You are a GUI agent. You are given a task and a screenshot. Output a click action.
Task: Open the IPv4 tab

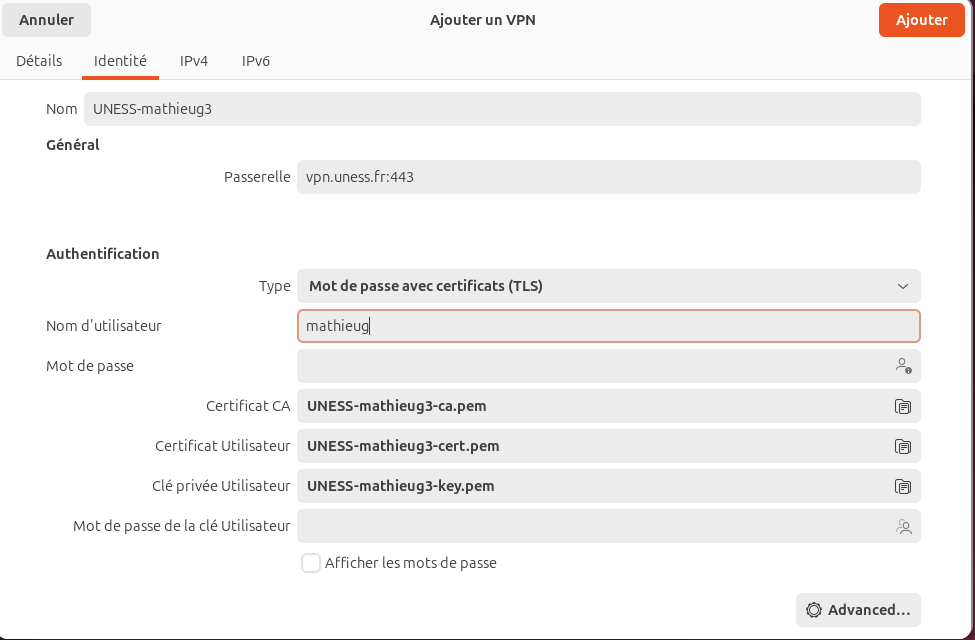pyautogui.click(x=194, y=61)
